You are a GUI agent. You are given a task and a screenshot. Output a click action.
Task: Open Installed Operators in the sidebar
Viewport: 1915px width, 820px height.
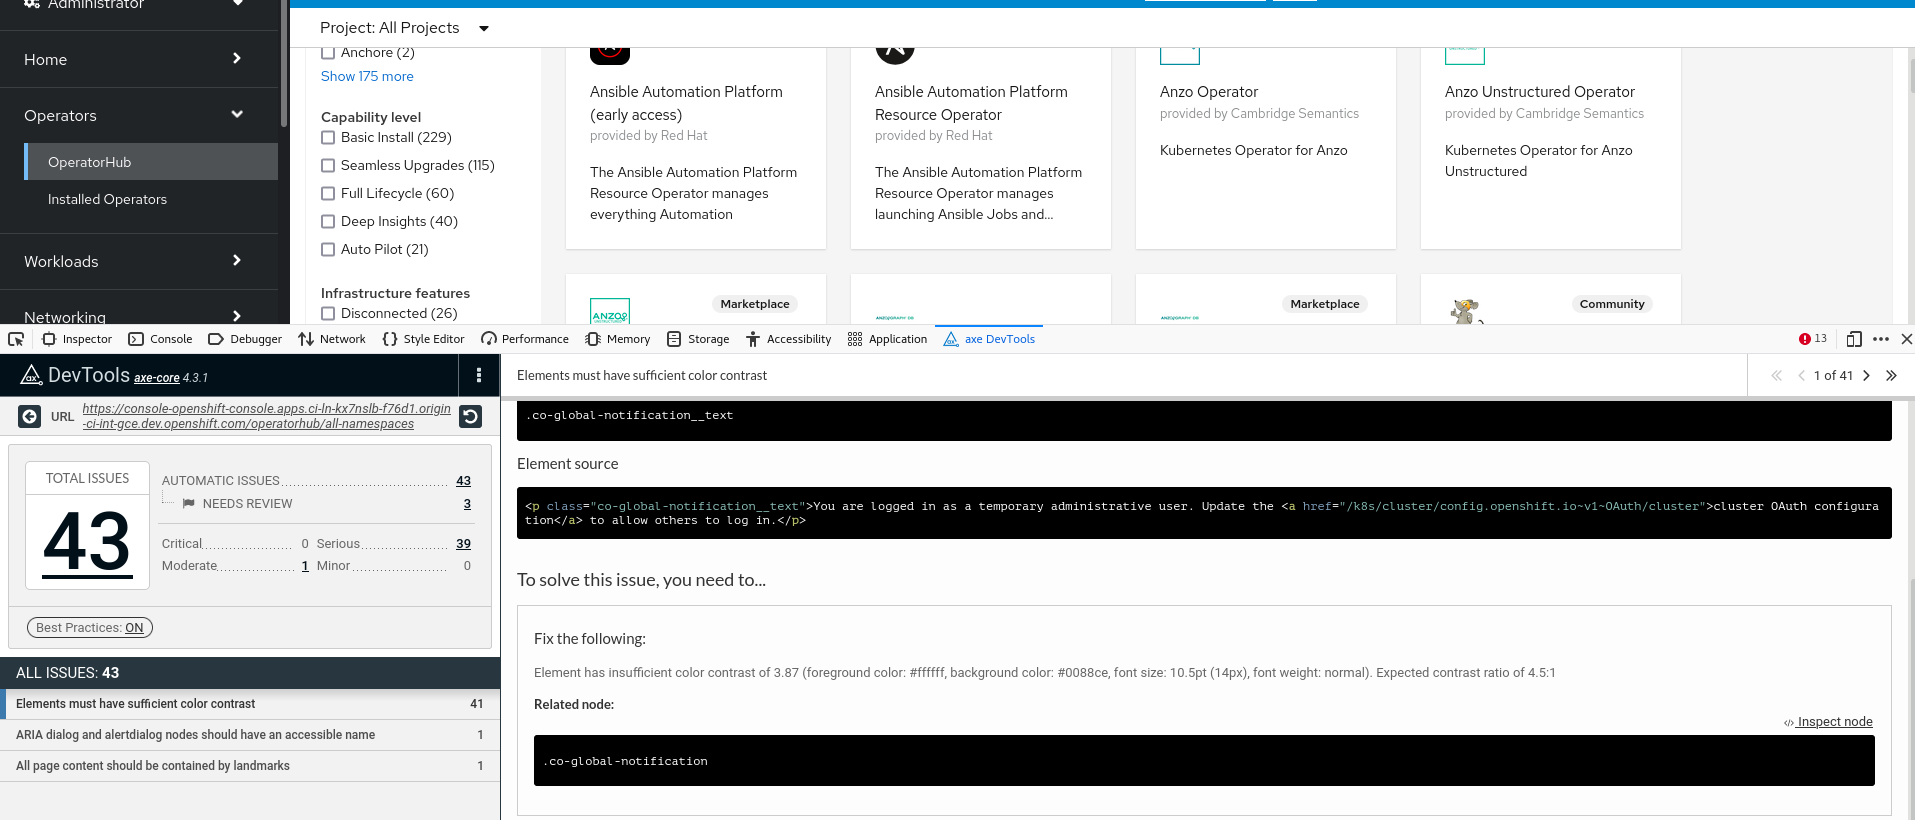[151, 199]
